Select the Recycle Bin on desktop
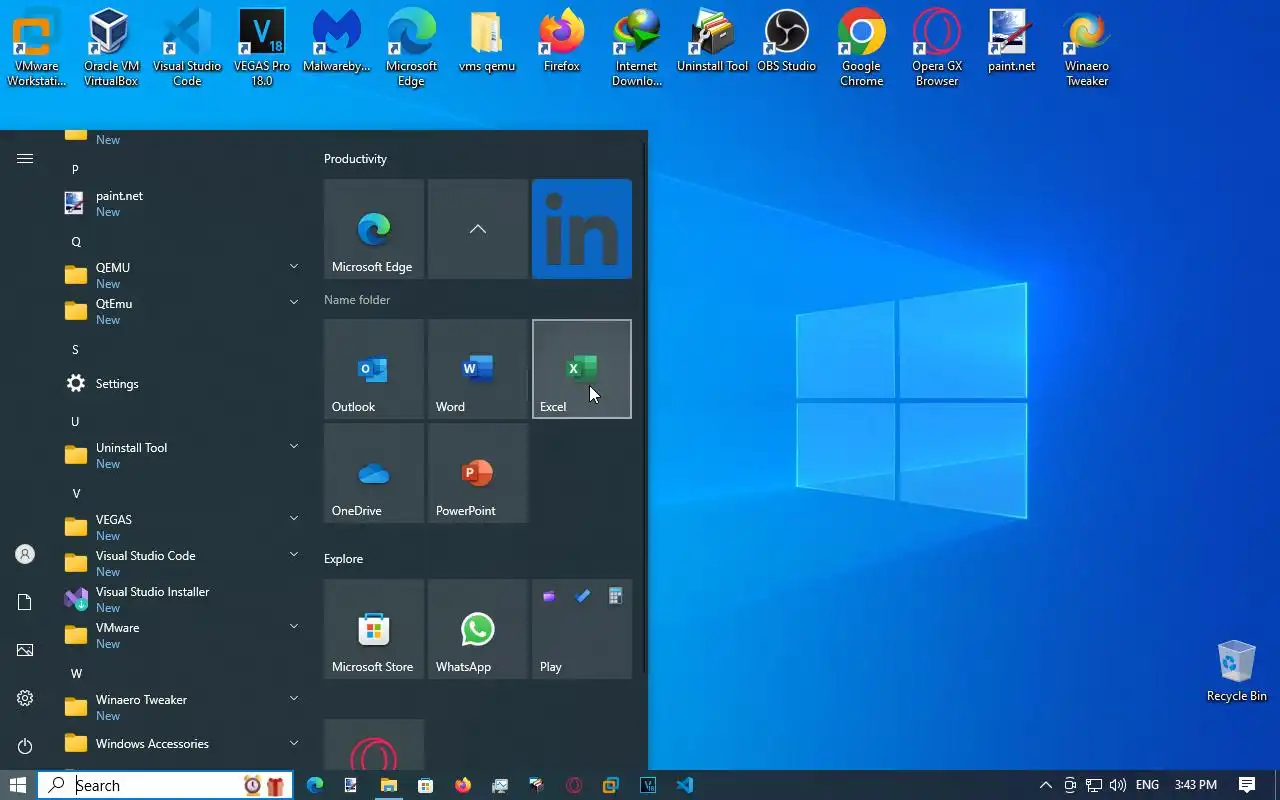 (1237, 671)
